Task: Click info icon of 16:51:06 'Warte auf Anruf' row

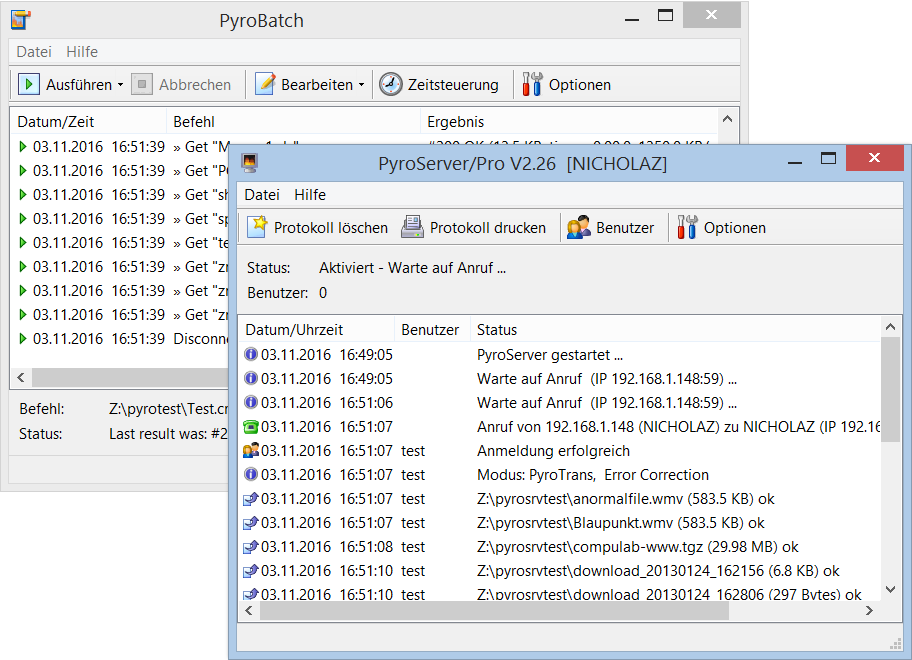Action: point(251,402)
